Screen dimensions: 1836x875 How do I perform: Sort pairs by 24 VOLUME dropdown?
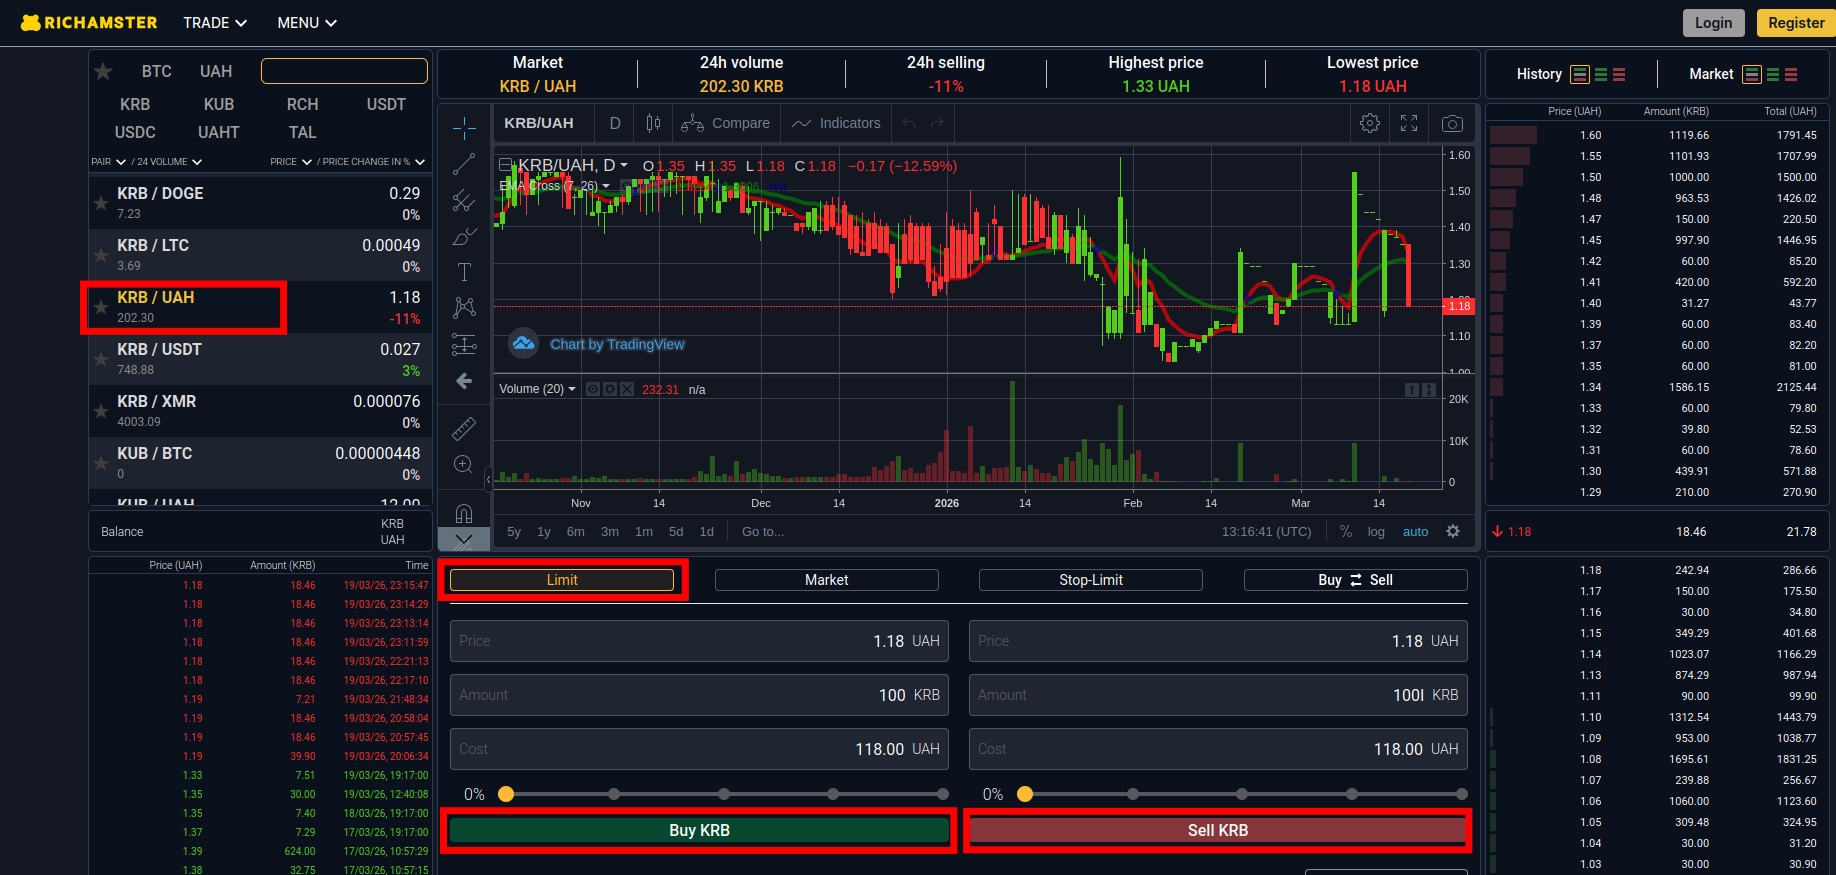pos(169,161)
